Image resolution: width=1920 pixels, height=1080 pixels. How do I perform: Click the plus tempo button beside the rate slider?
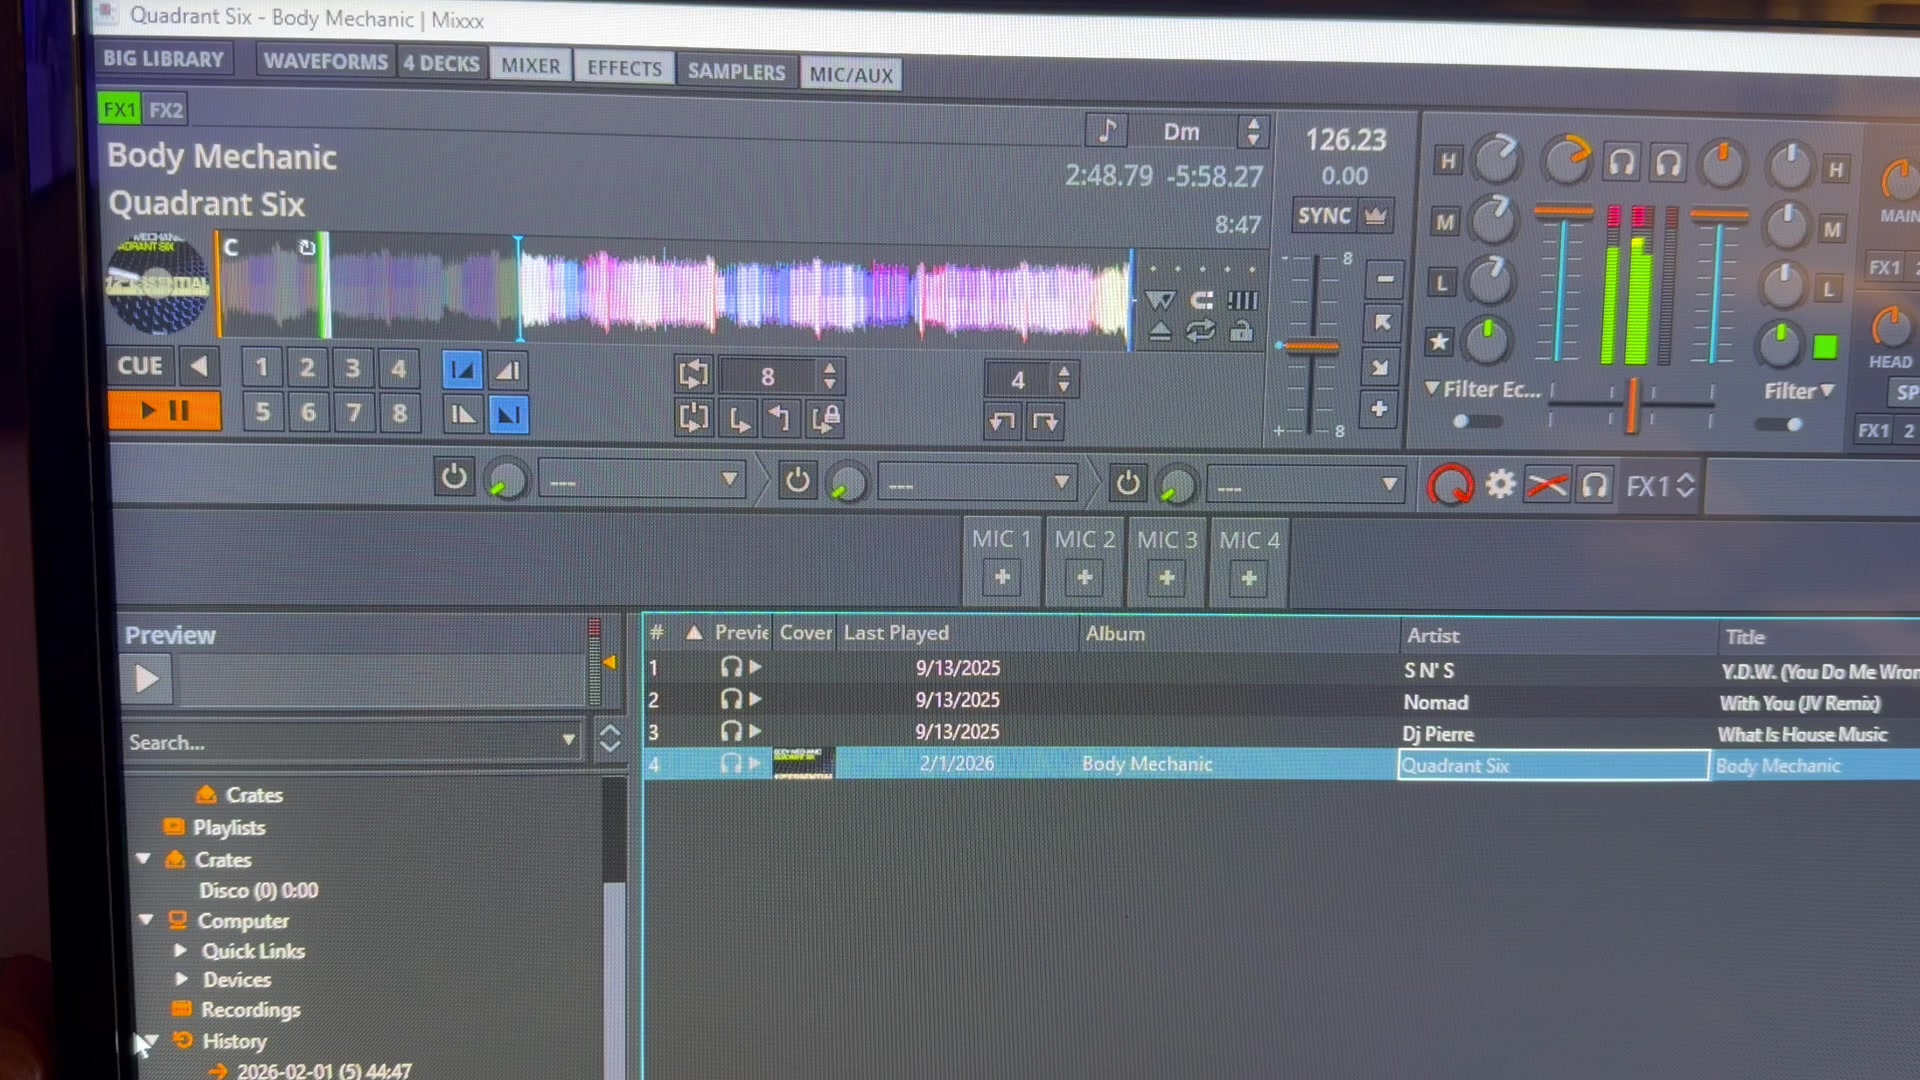click(1379, 409)
